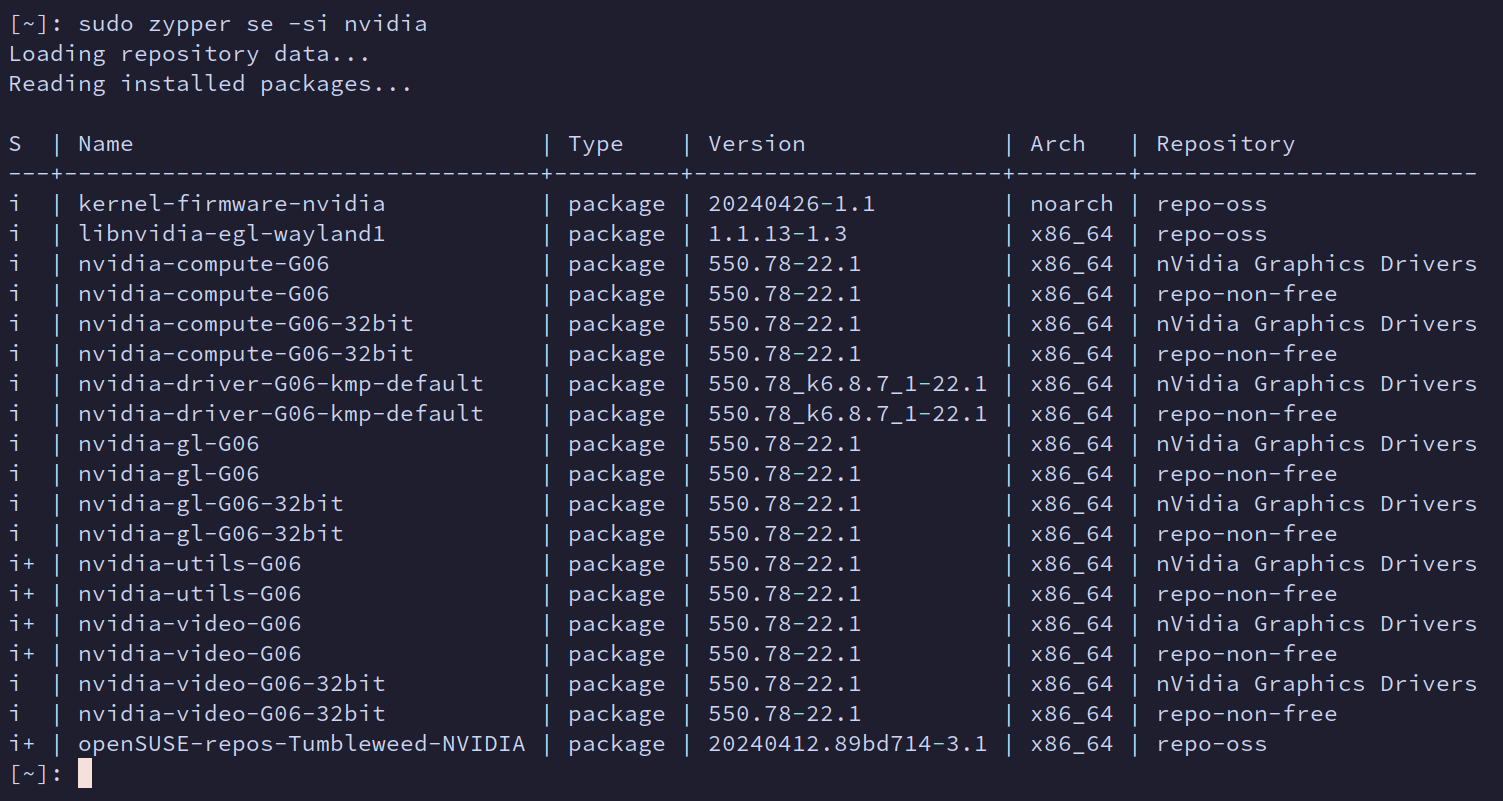Click version number 20240426-1.1
The height and width of the screenshot is (801, 1503).
coord(791,204)
